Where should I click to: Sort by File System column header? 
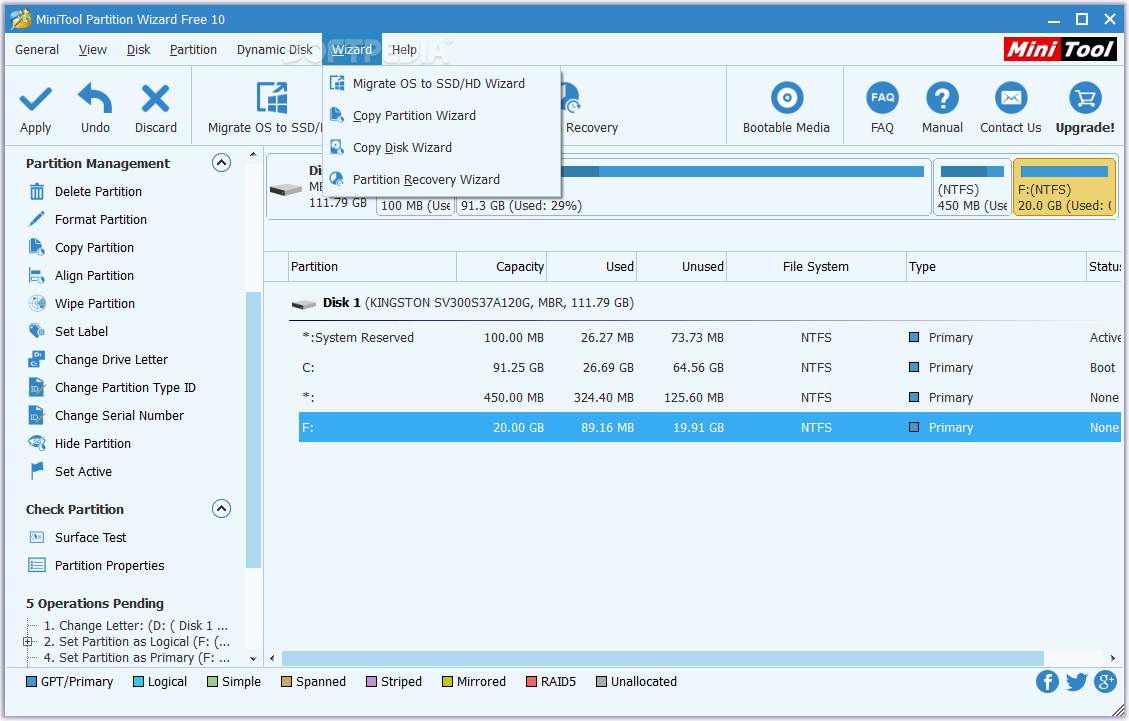[816, 267]
